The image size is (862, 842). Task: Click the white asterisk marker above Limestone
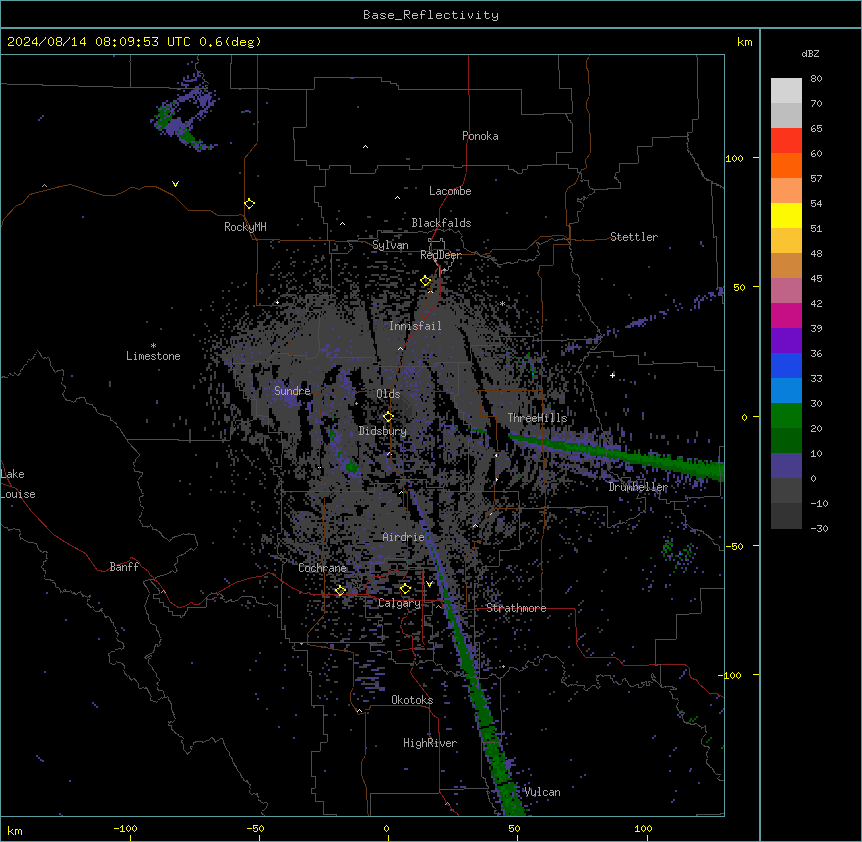pos(153,346)
